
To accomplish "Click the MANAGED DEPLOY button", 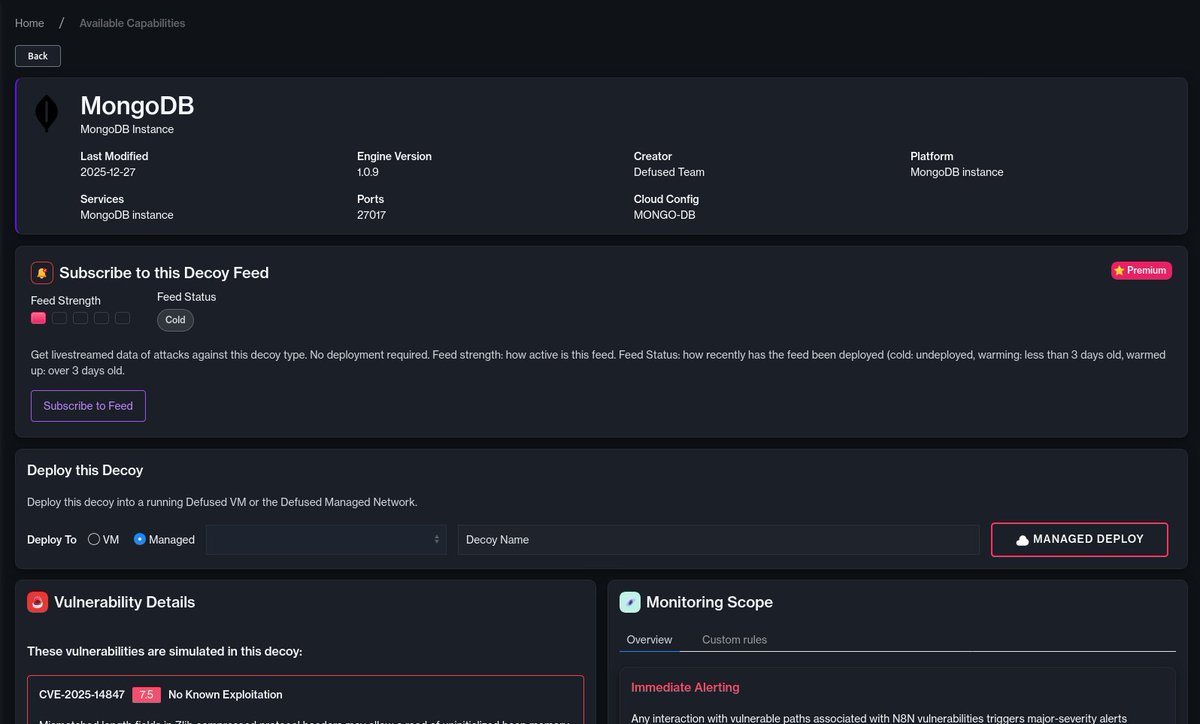I will pyautogui.click(x=1079, y=539).
